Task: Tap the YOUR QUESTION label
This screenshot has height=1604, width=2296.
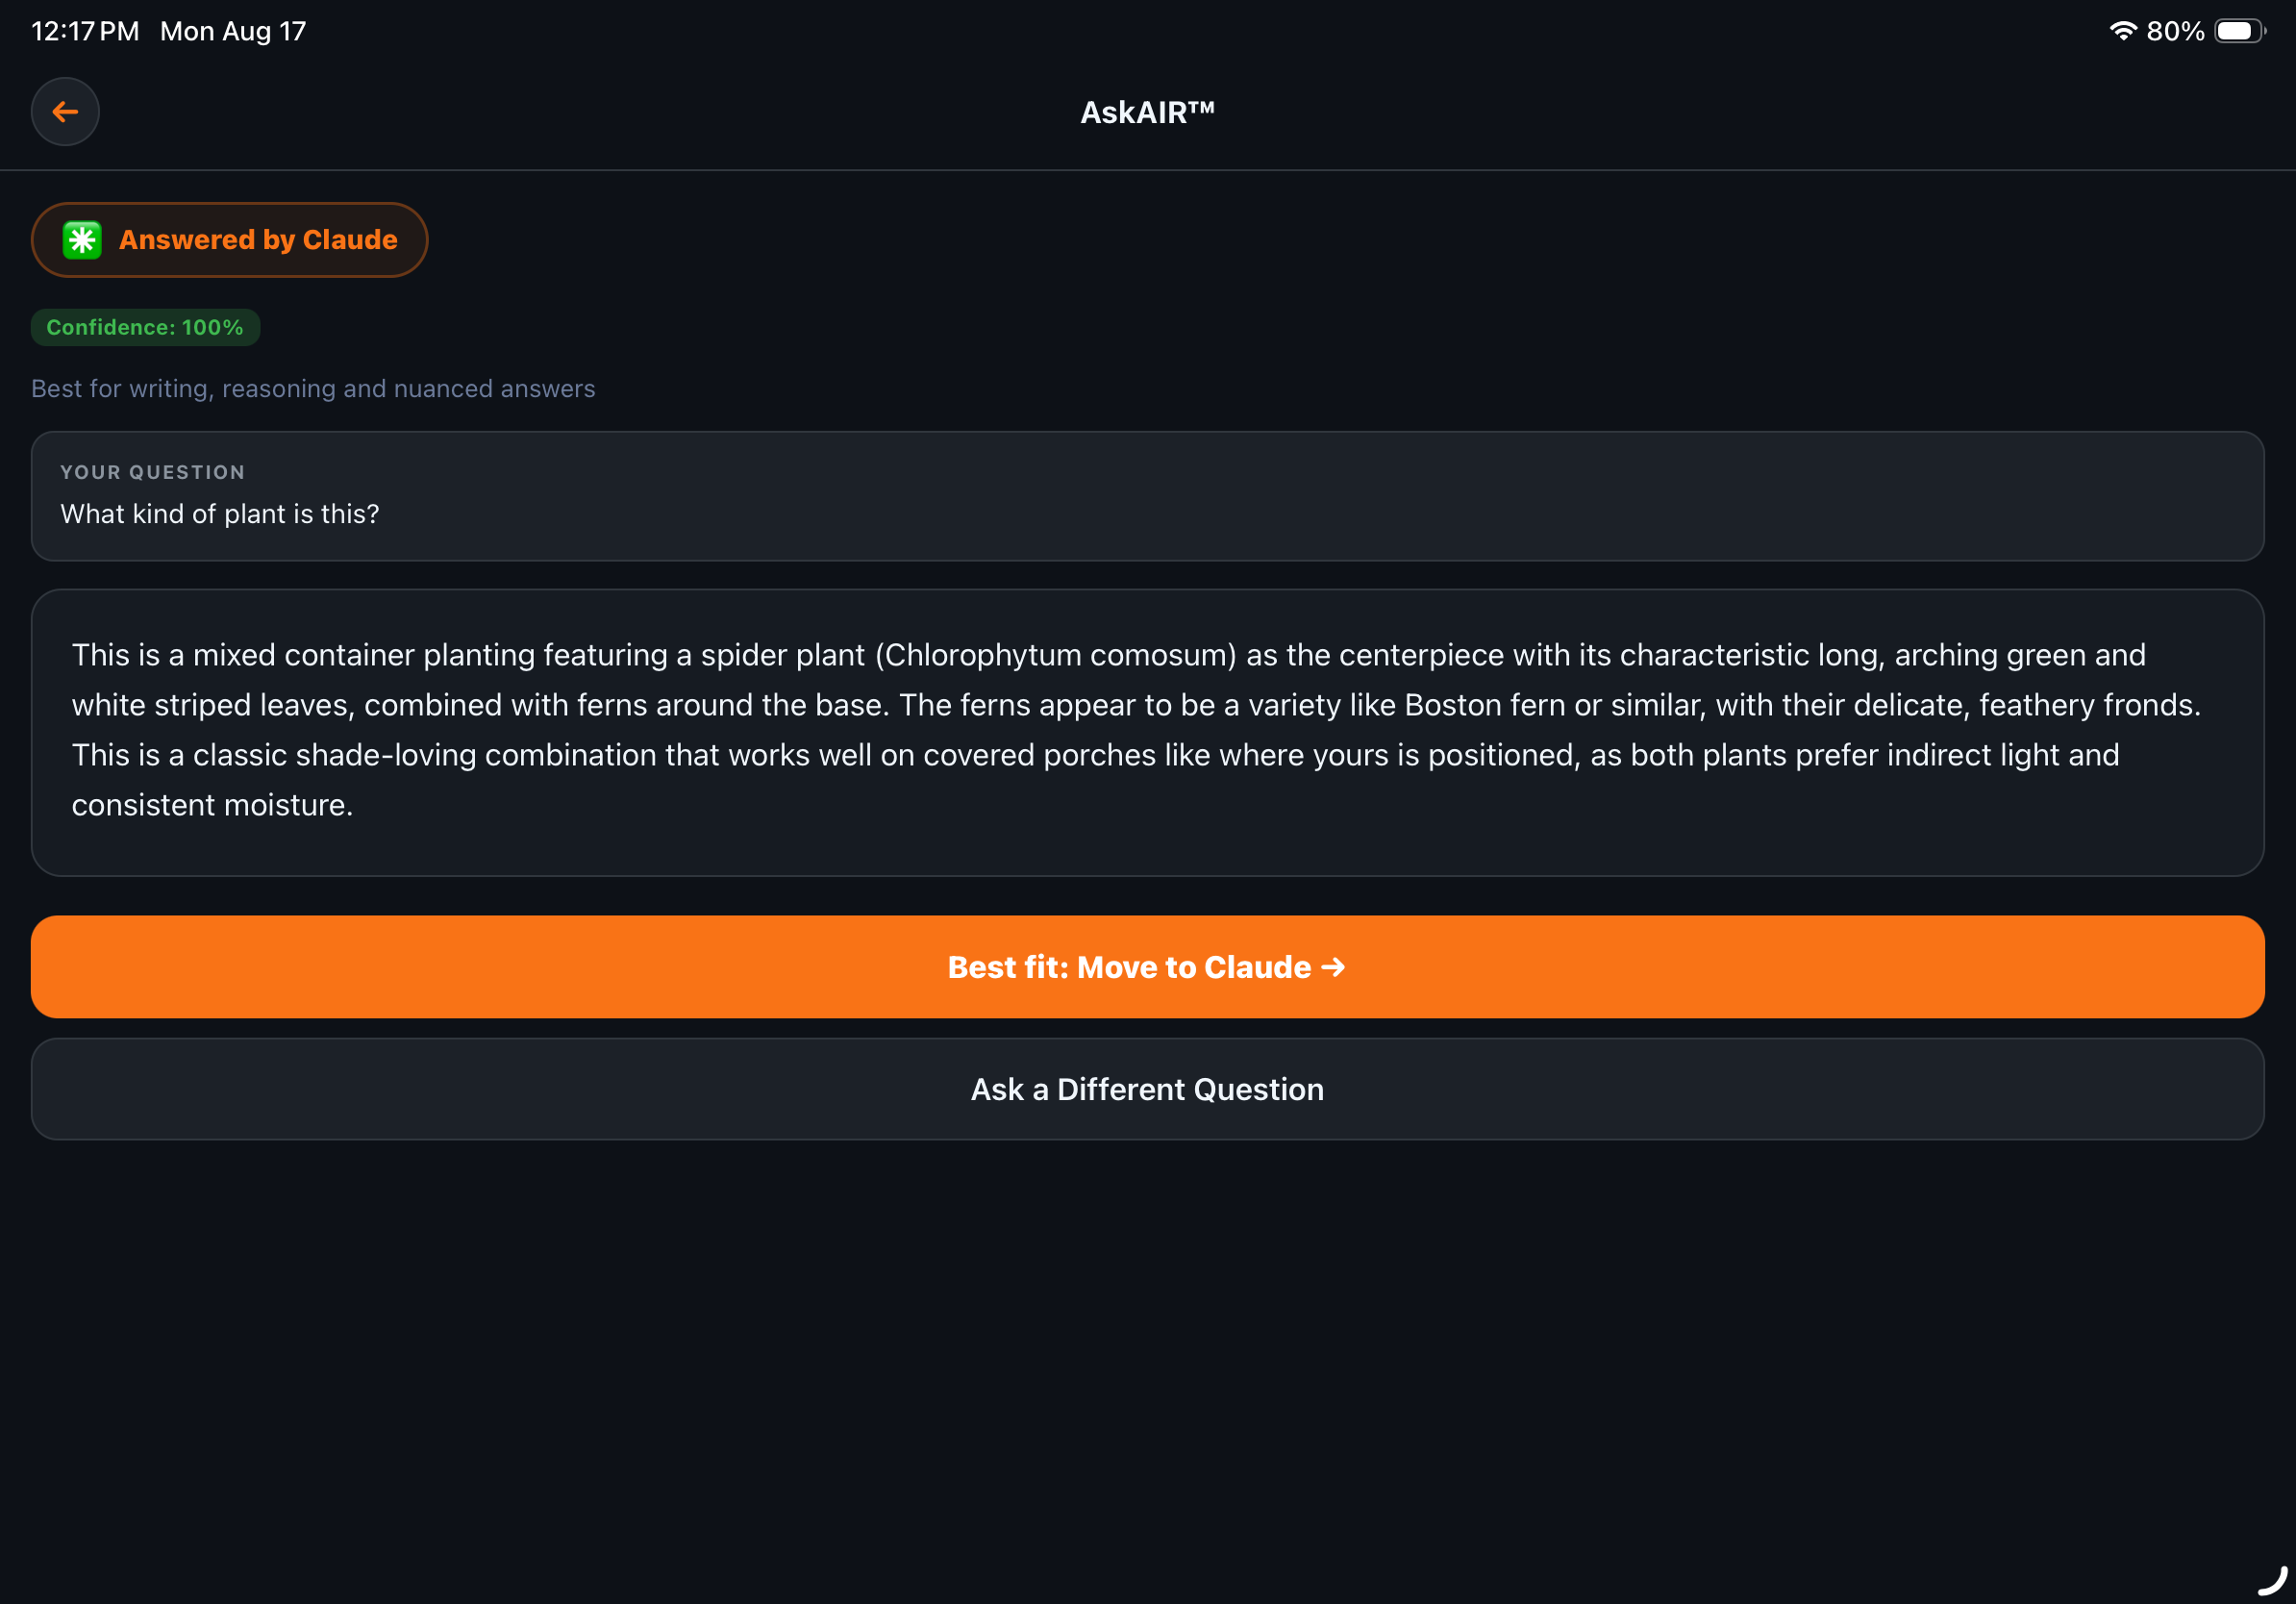Action: tap(153, 472)
